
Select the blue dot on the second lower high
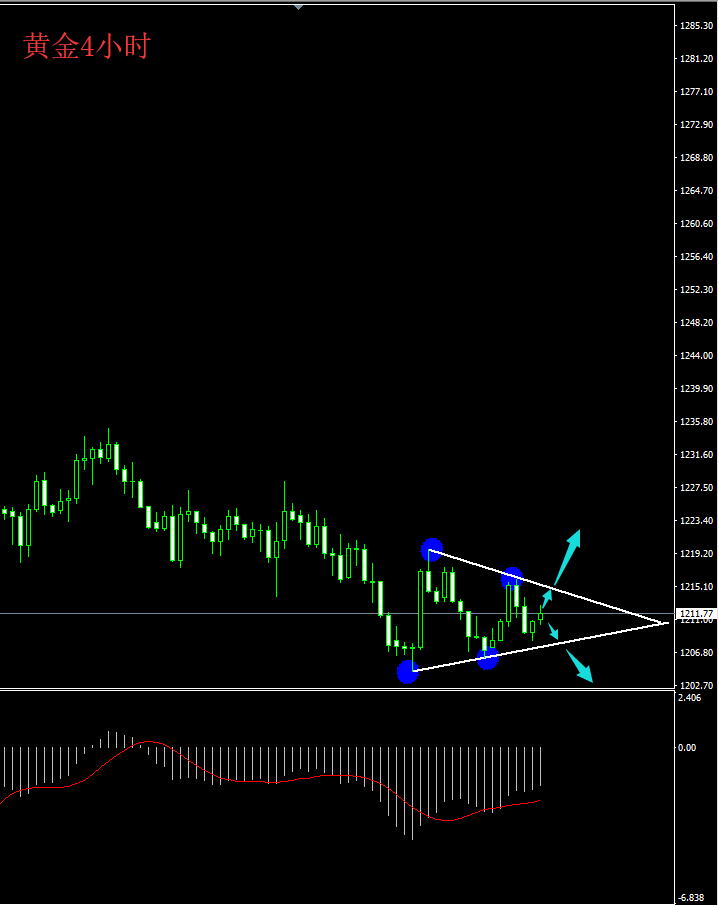(x=512, y=578)
